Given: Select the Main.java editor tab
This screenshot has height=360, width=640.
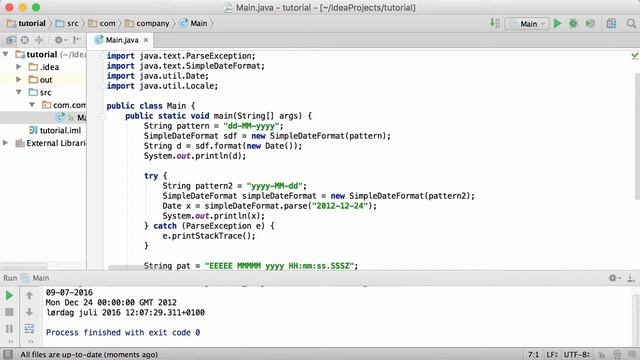Looking at the screenshot, I should tap(121, 40).
